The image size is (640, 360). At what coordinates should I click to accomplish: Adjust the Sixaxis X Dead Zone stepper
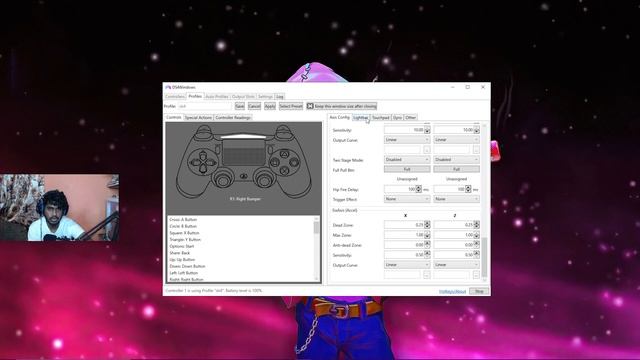427,225
